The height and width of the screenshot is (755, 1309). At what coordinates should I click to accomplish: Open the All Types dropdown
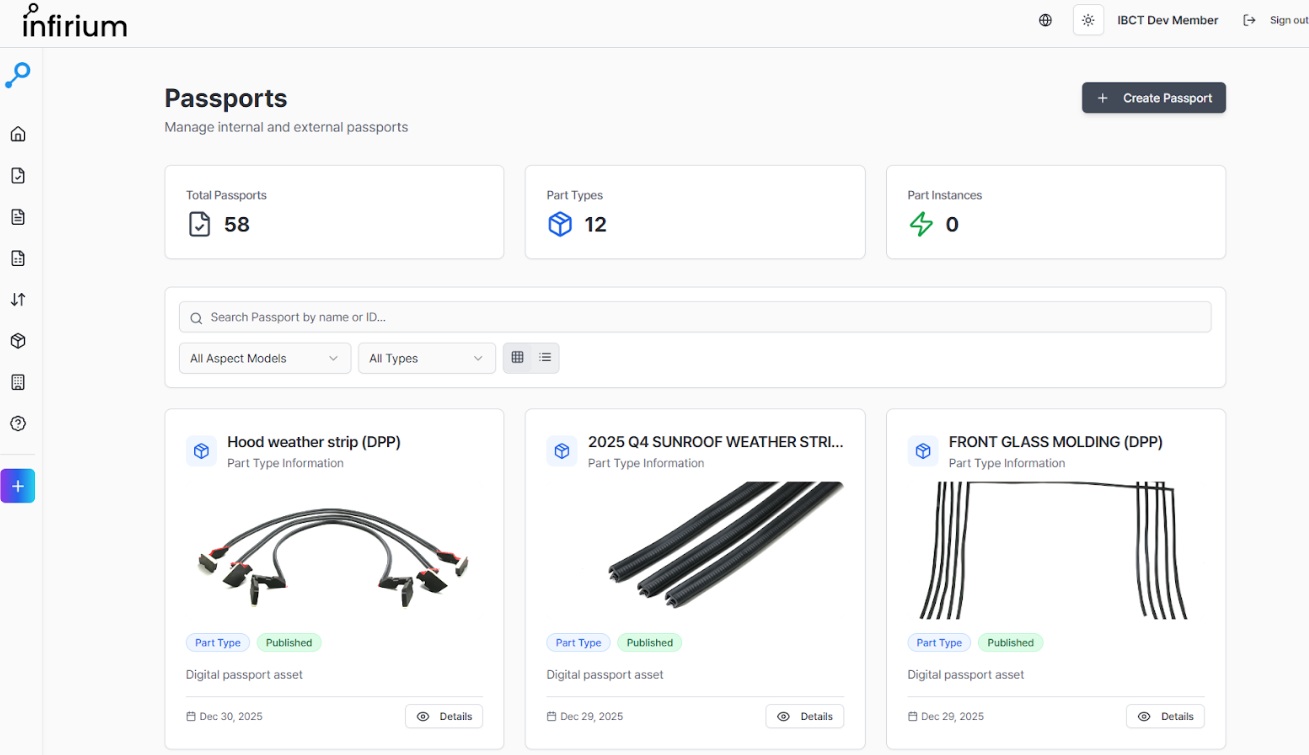[x=426, y=358]
